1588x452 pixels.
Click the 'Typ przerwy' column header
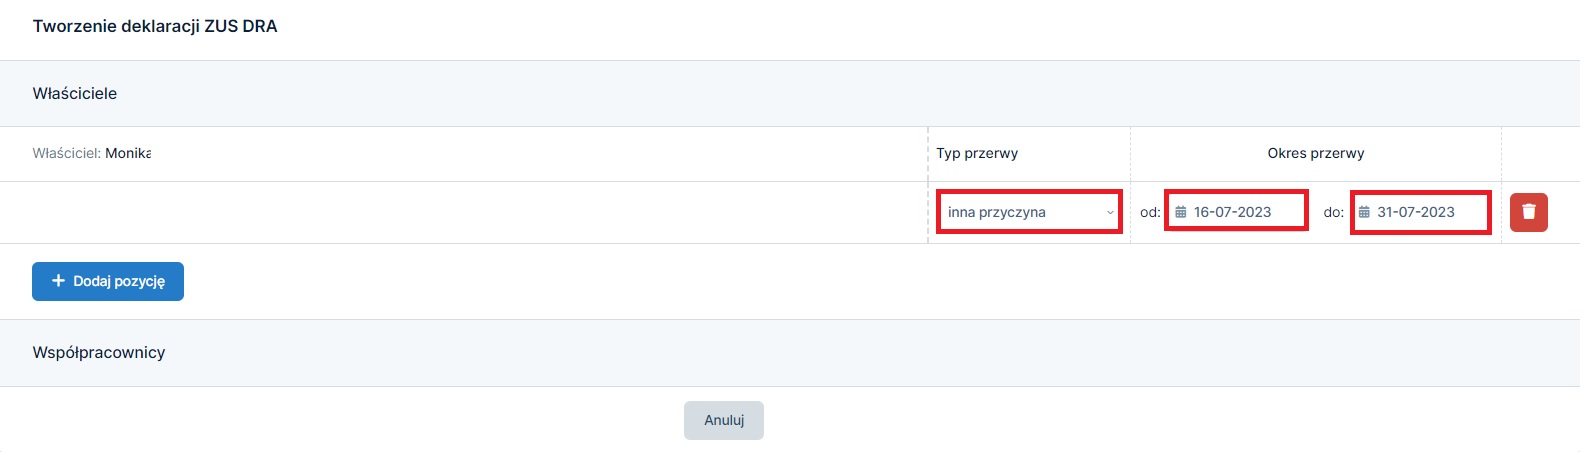(977, 153)
